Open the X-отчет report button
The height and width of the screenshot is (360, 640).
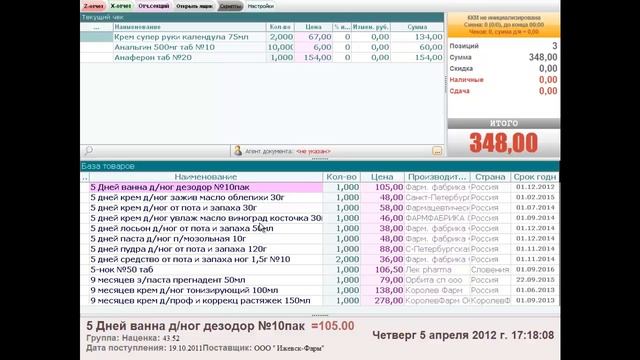120,6
